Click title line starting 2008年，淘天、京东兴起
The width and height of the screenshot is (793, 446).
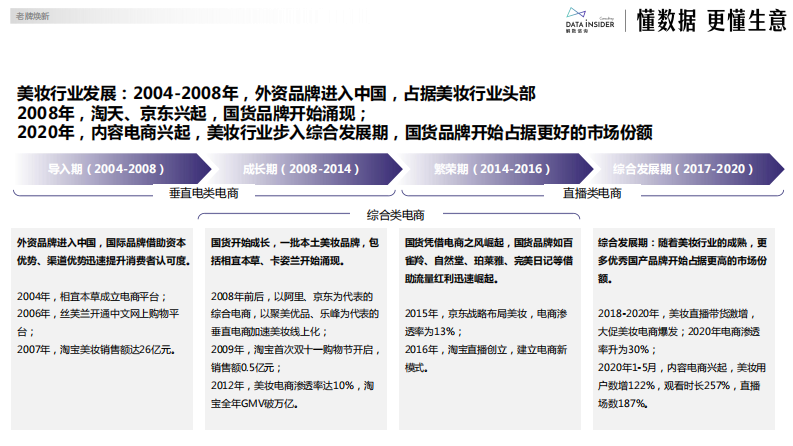(192, 113)
